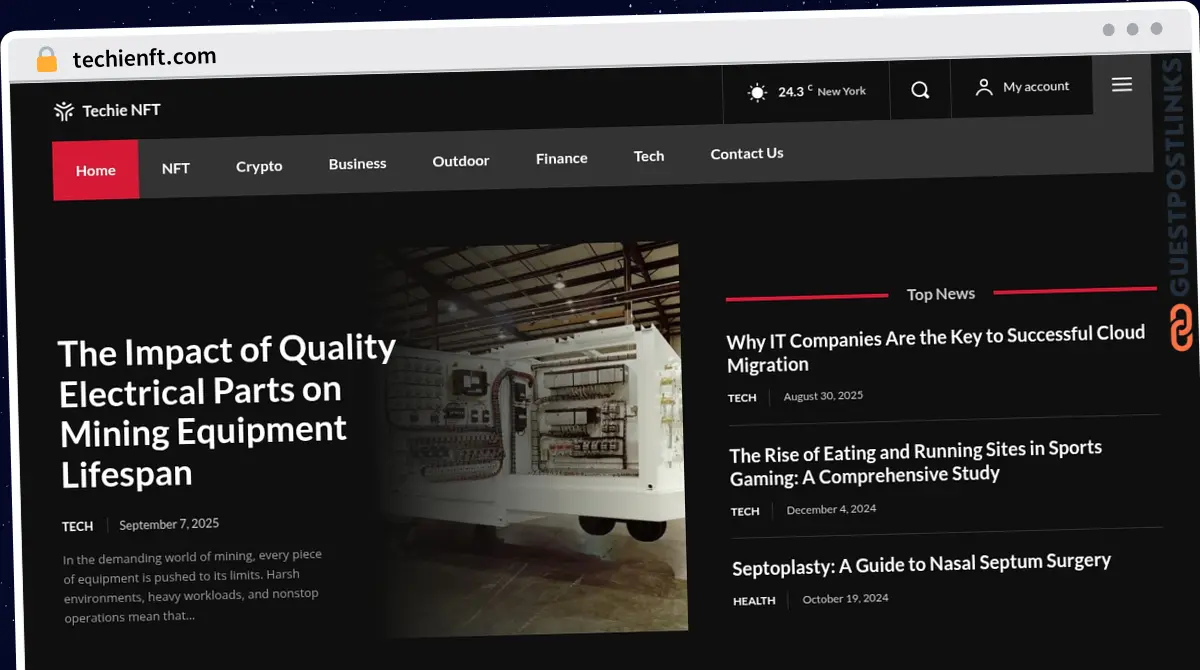The image size is (1200, 670).
Task: Click the September 7, 2025 date
Action: point(169,524)
